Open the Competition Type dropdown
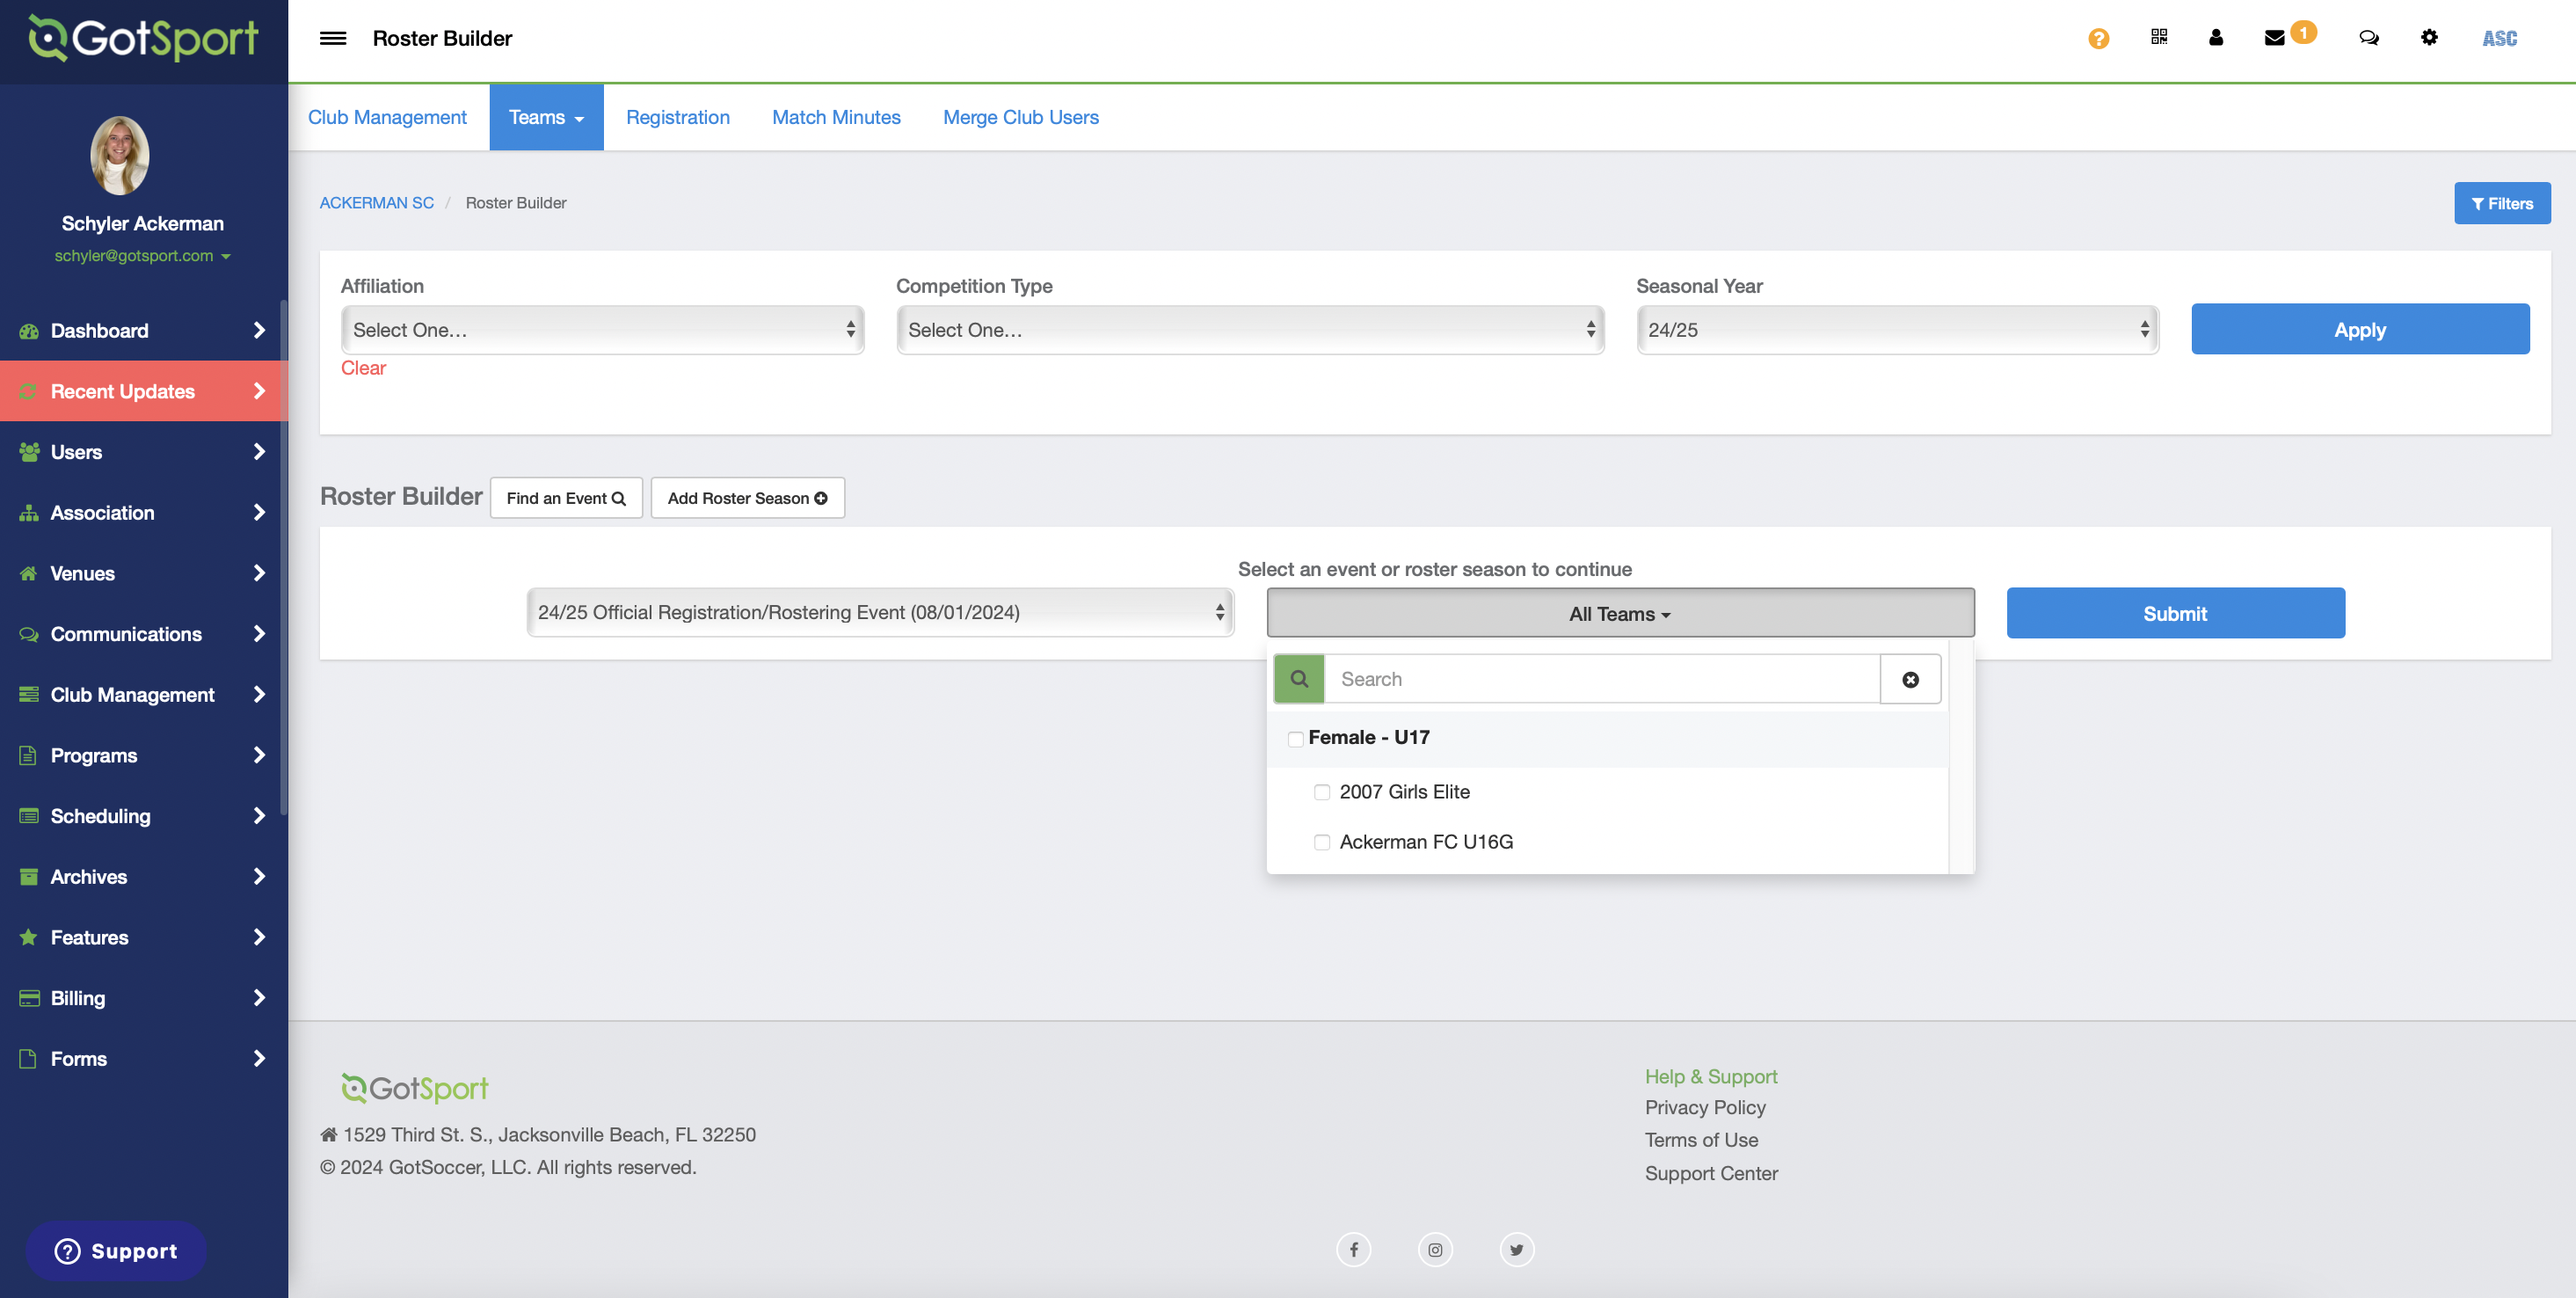 pos(1250,329)
